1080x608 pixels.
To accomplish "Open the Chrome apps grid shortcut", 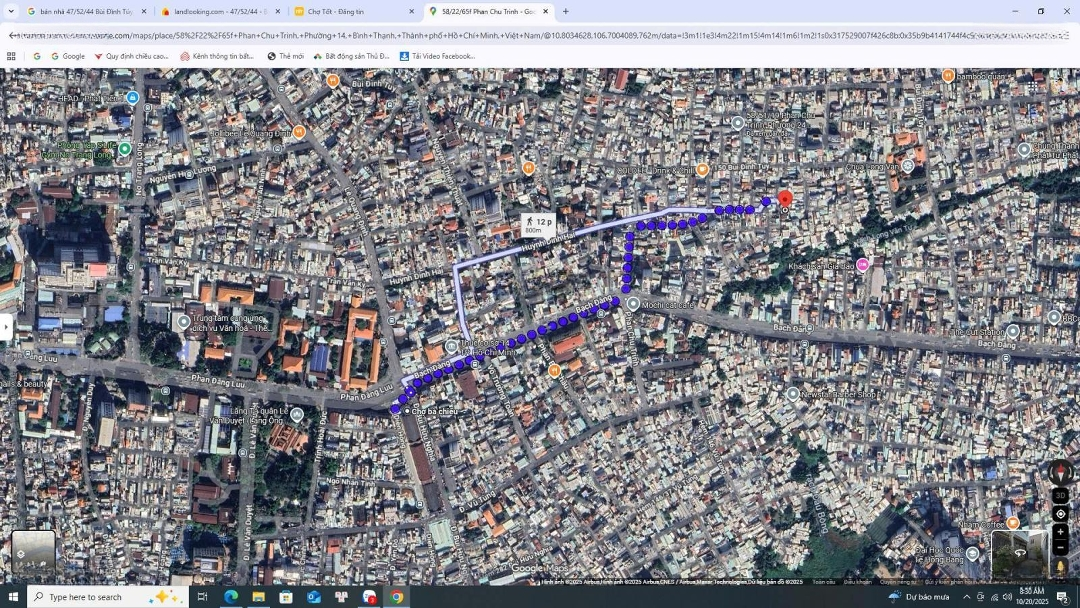I will (x=11, y=56).
